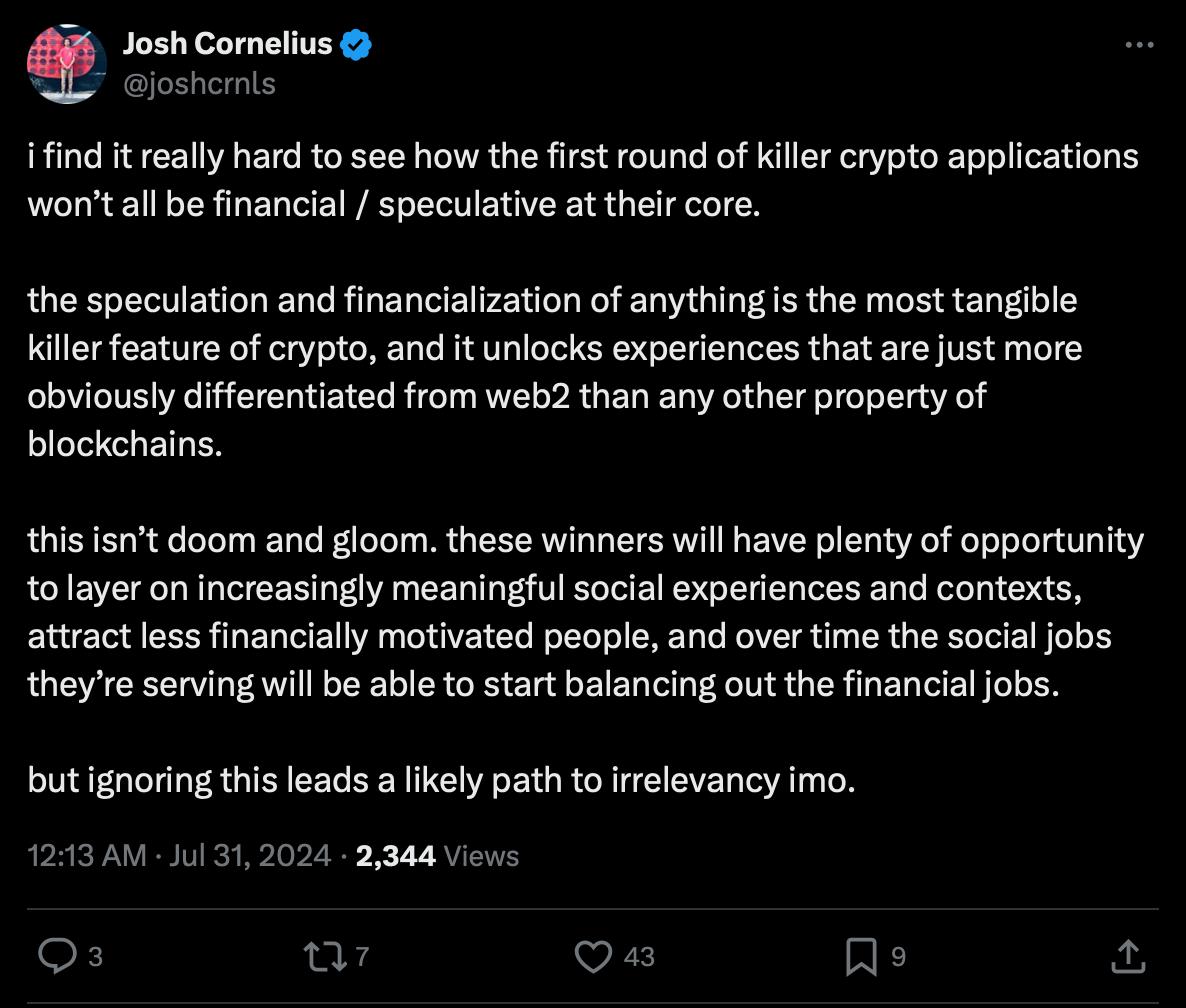Click the last line about irrelevancy imo
The height and width of the screenshot is (1008, 1186).
click(x=441, y=780)
